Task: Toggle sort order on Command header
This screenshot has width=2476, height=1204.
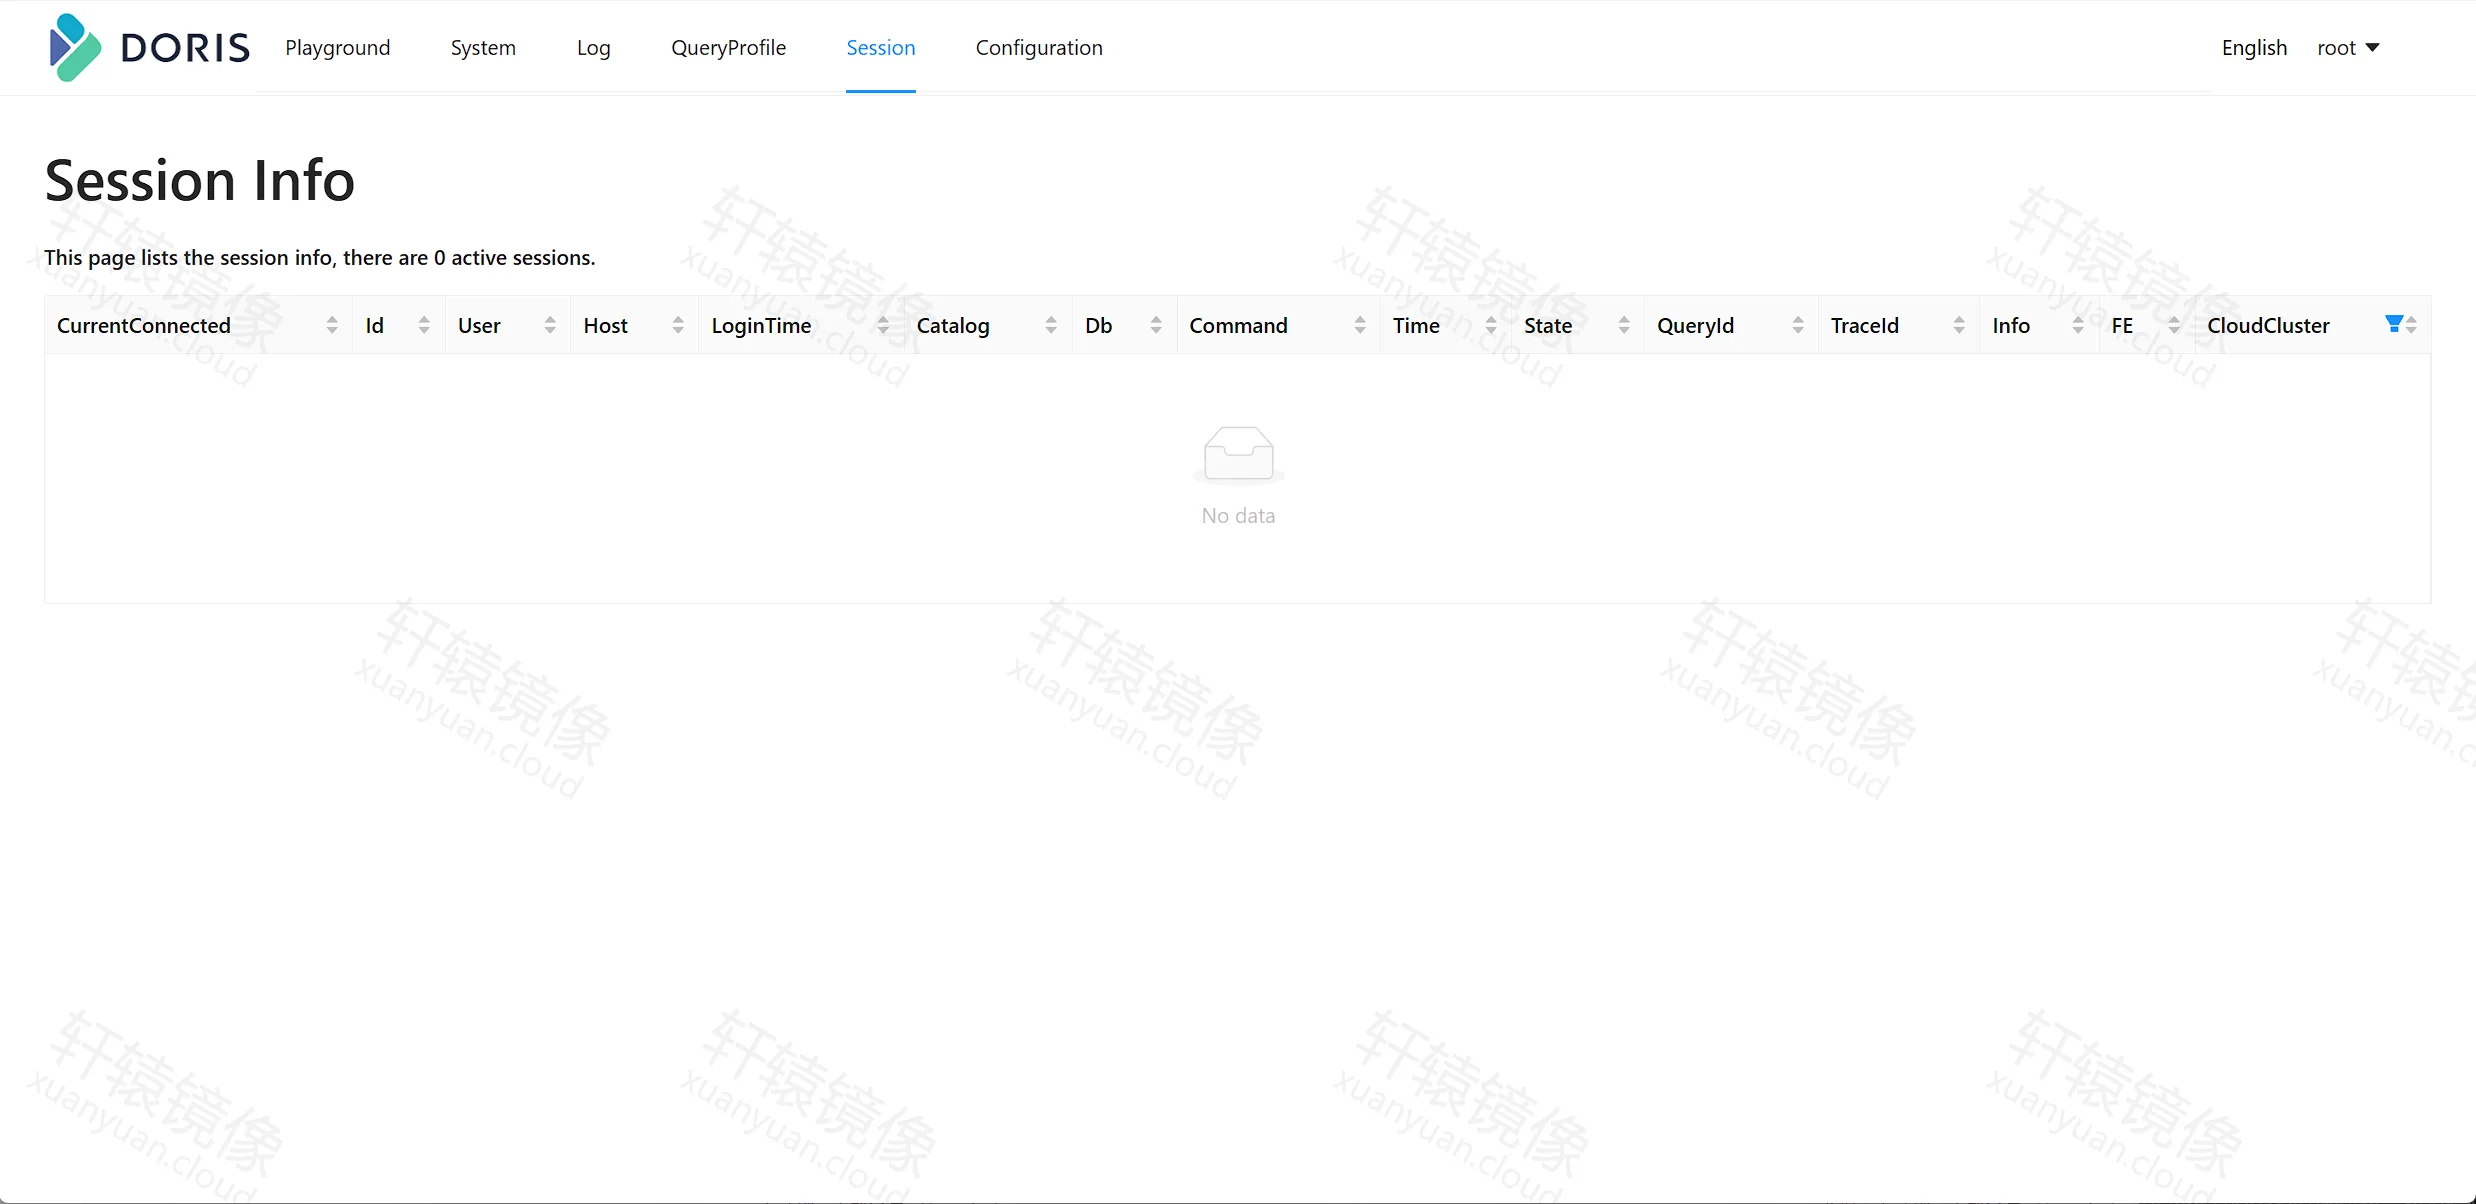Action: tap(1278, 325)
